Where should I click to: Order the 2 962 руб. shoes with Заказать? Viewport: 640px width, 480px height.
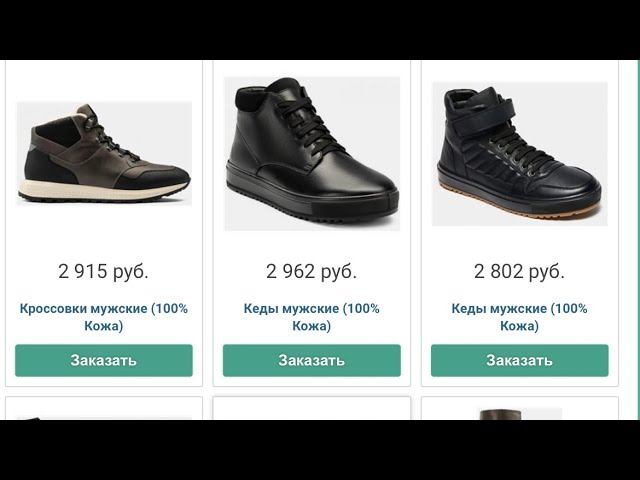coord(311,360)
